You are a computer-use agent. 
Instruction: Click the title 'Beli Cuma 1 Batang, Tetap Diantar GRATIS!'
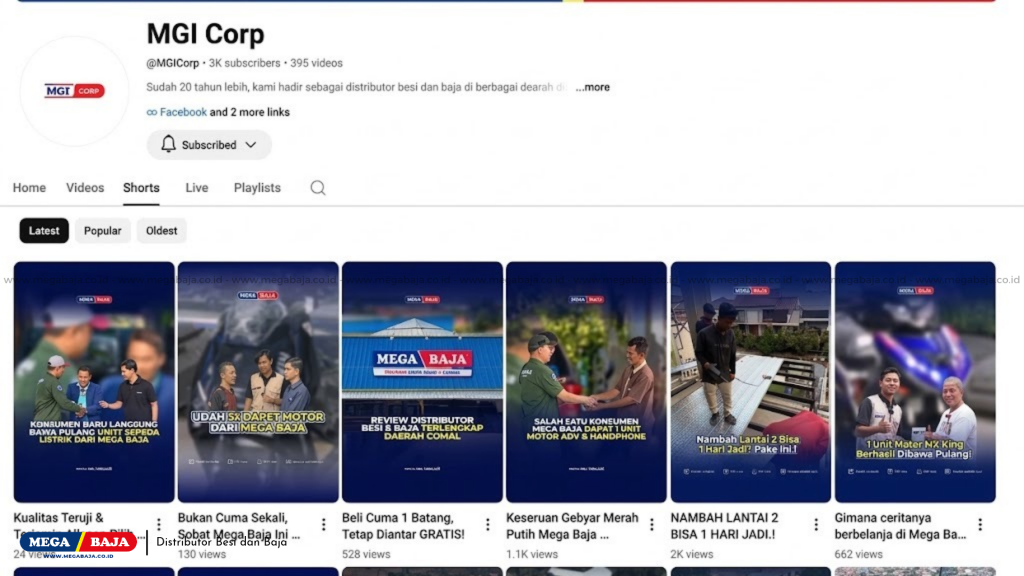pyautogui.click(x=404, y=526)
